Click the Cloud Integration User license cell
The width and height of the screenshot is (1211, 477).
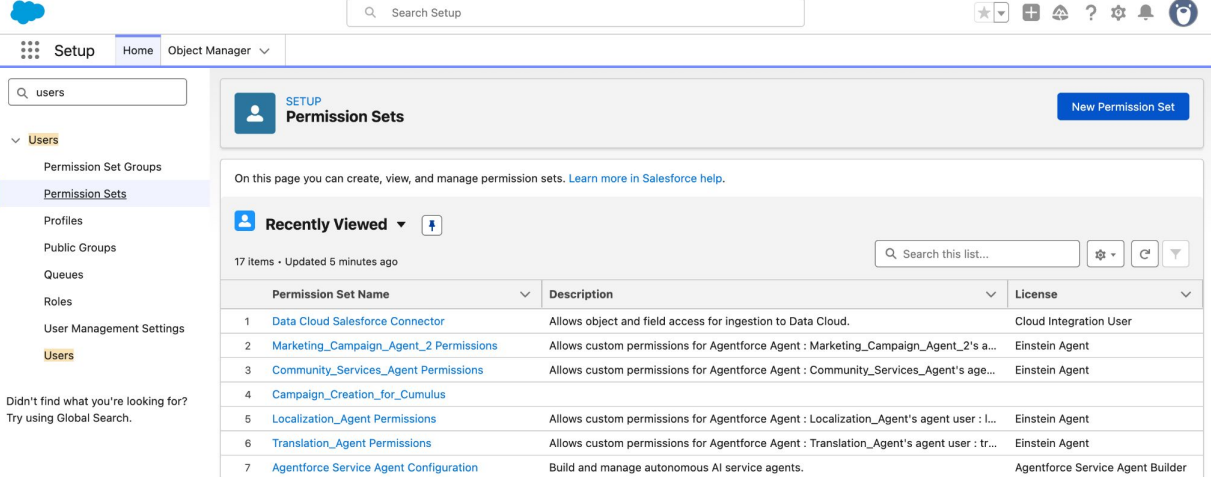coord(1073,322)
